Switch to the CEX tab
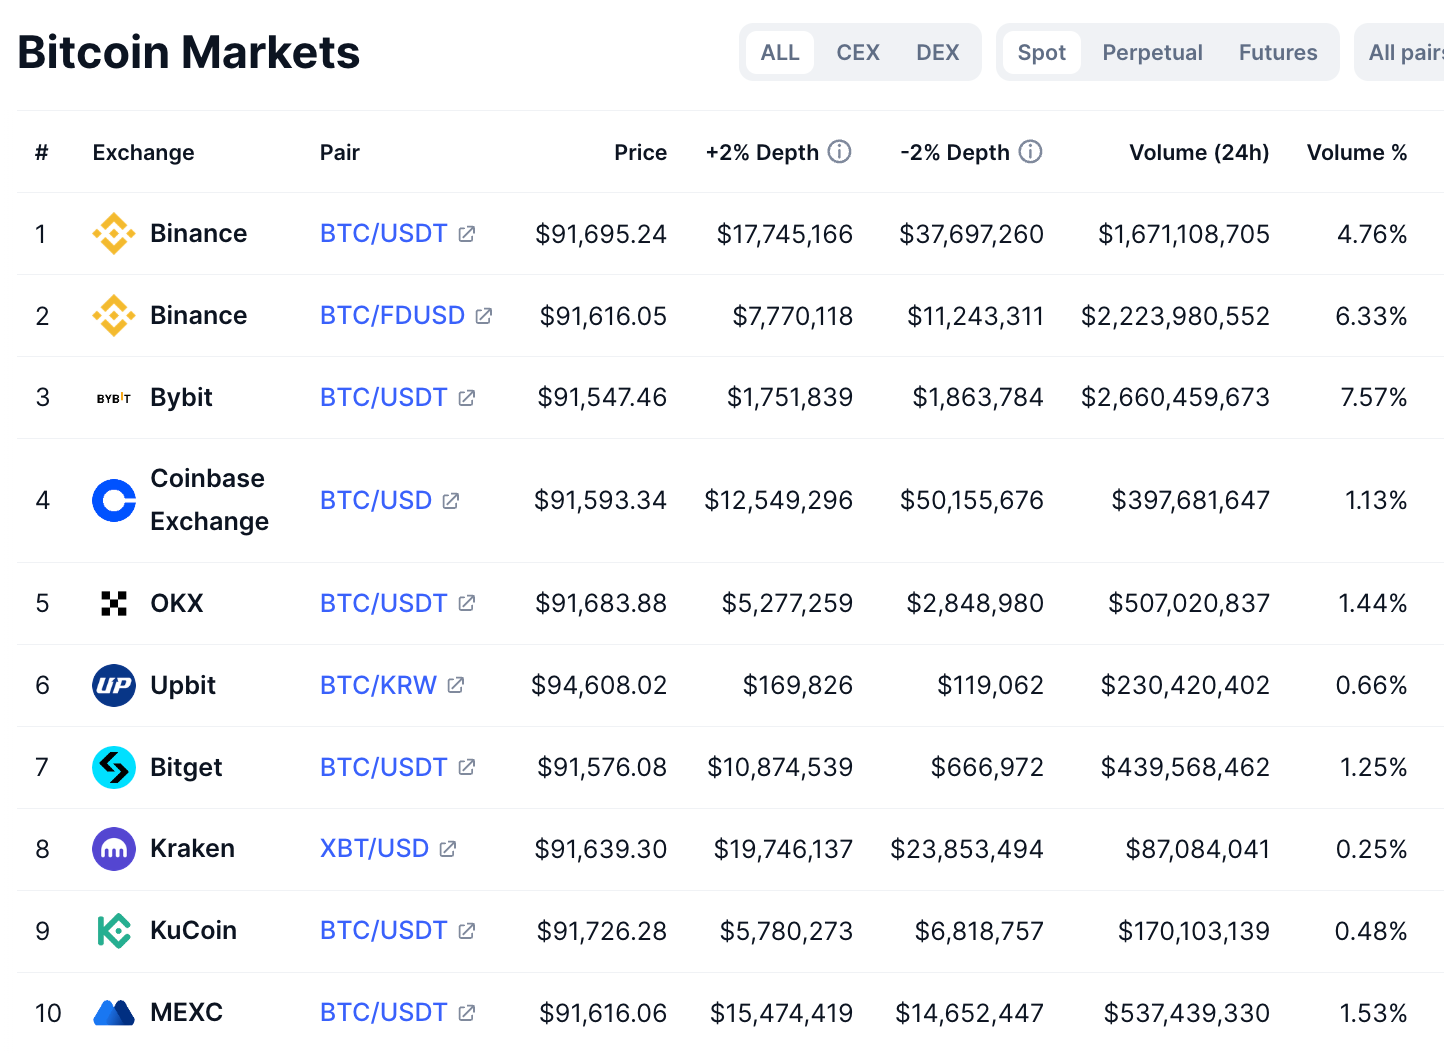This screenshot has height=1054, width=1444. [x=857, y=52]
